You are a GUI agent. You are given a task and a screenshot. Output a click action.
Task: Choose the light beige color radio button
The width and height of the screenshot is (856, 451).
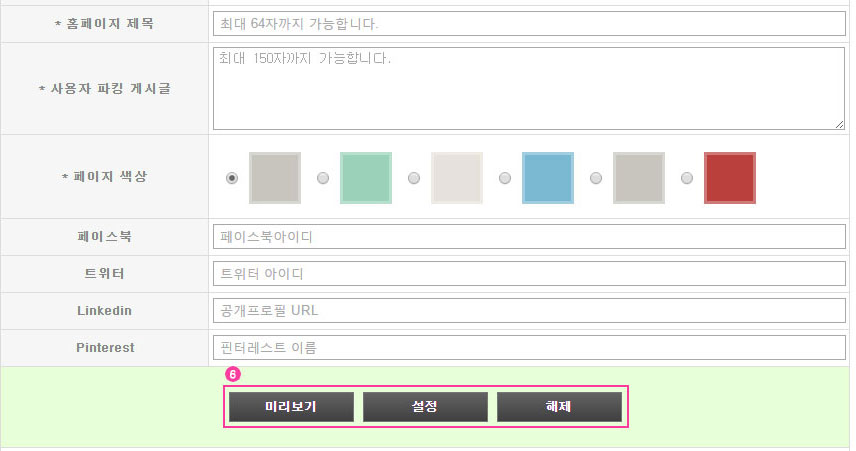coord(414,178)
